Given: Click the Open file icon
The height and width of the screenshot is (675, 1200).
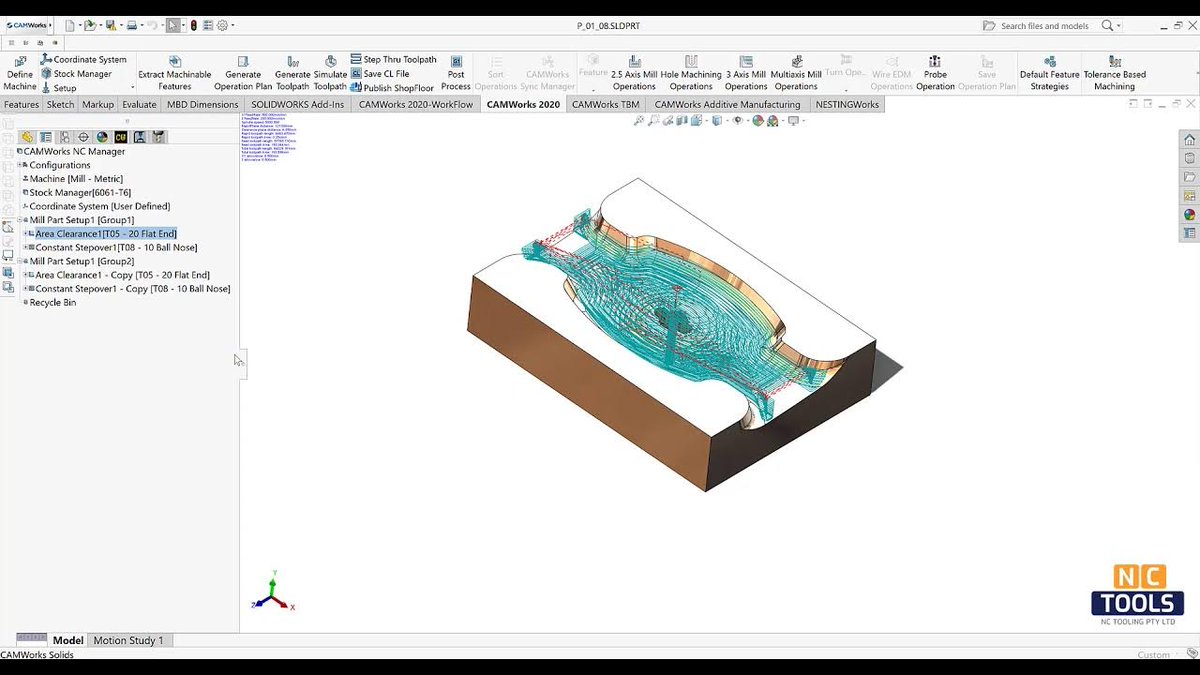Looking at the screenshot, I should pos(90,25).
